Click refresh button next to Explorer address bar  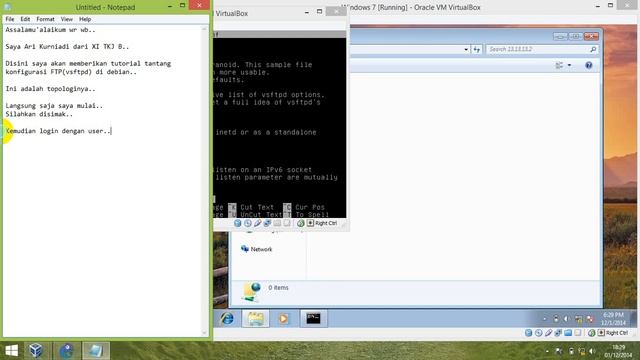[x=476, y=49]
